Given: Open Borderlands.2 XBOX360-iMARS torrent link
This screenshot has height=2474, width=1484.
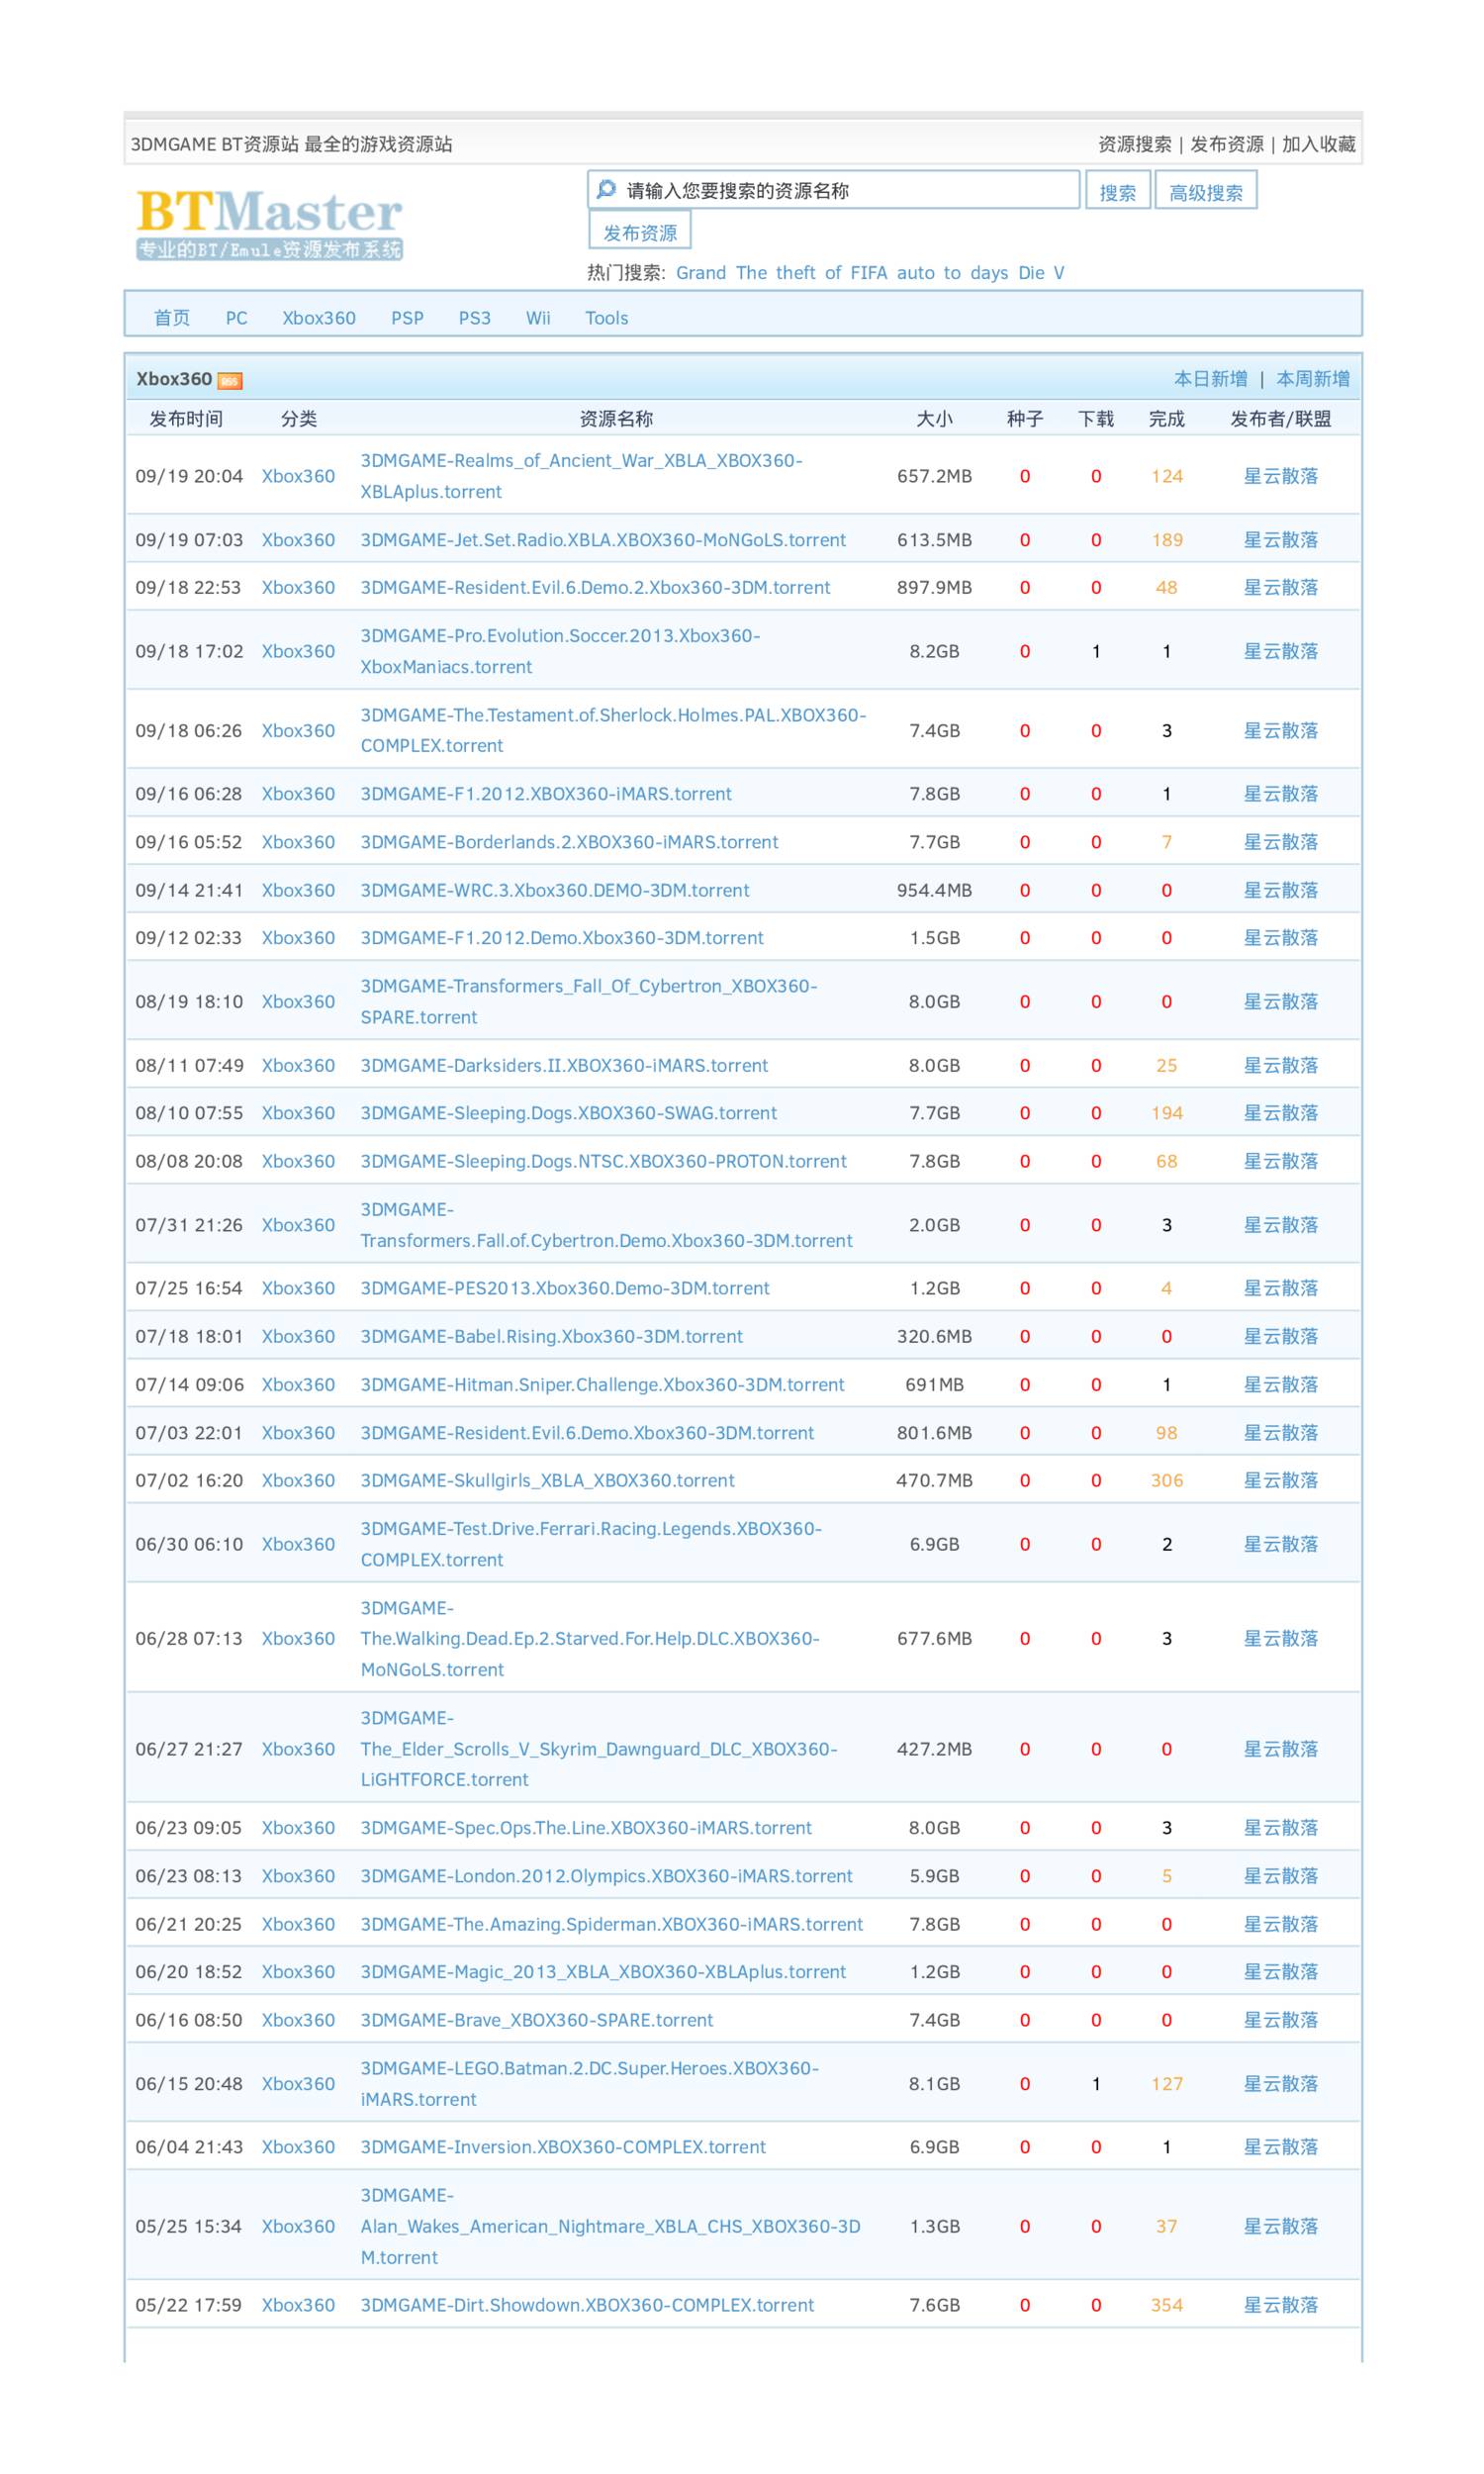Looking at the screenshot, I should (569, 842).
